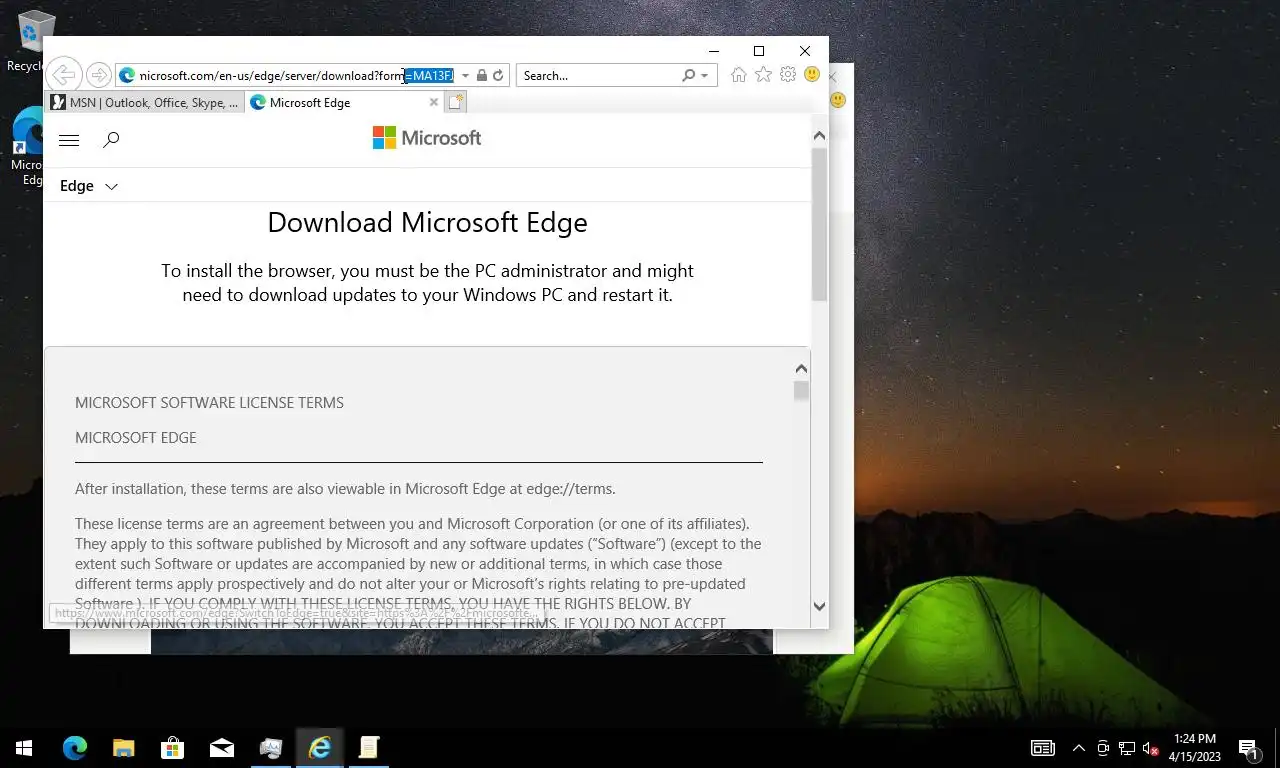Open the Tools gear icon
1280x768 pixels.
tap(788, 75)
